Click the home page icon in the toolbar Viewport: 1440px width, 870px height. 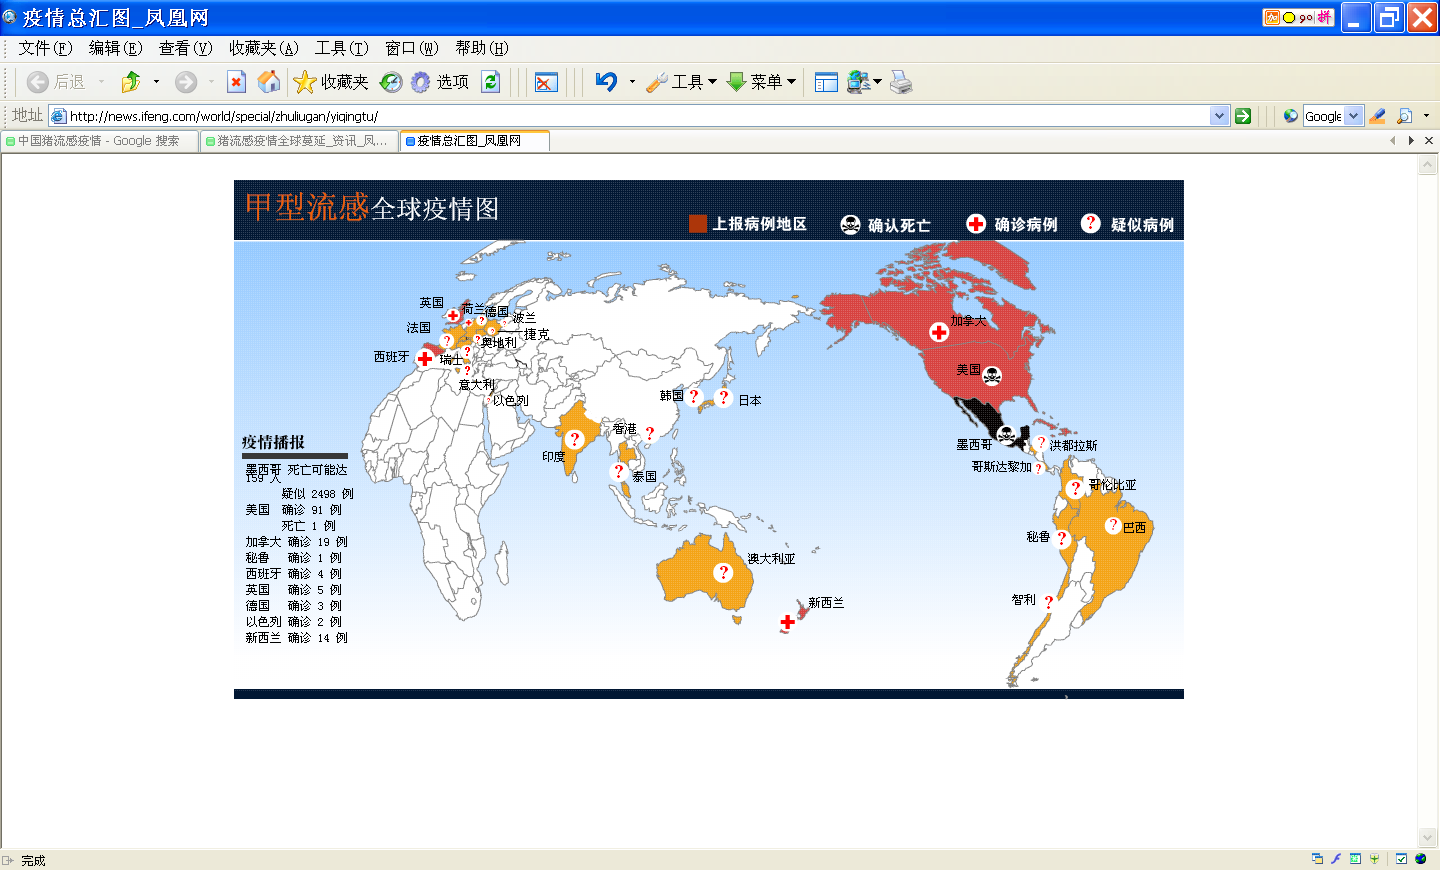(268, 82)
